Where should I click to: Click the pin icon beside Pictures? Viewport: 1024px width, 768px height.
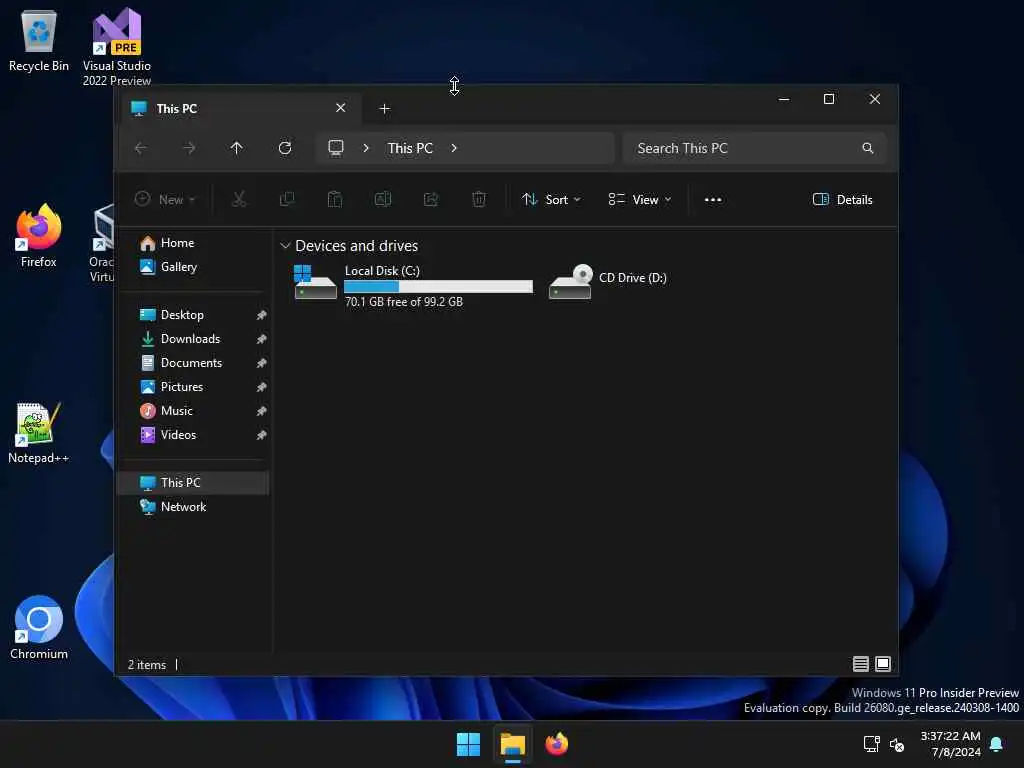coord(261,387)
